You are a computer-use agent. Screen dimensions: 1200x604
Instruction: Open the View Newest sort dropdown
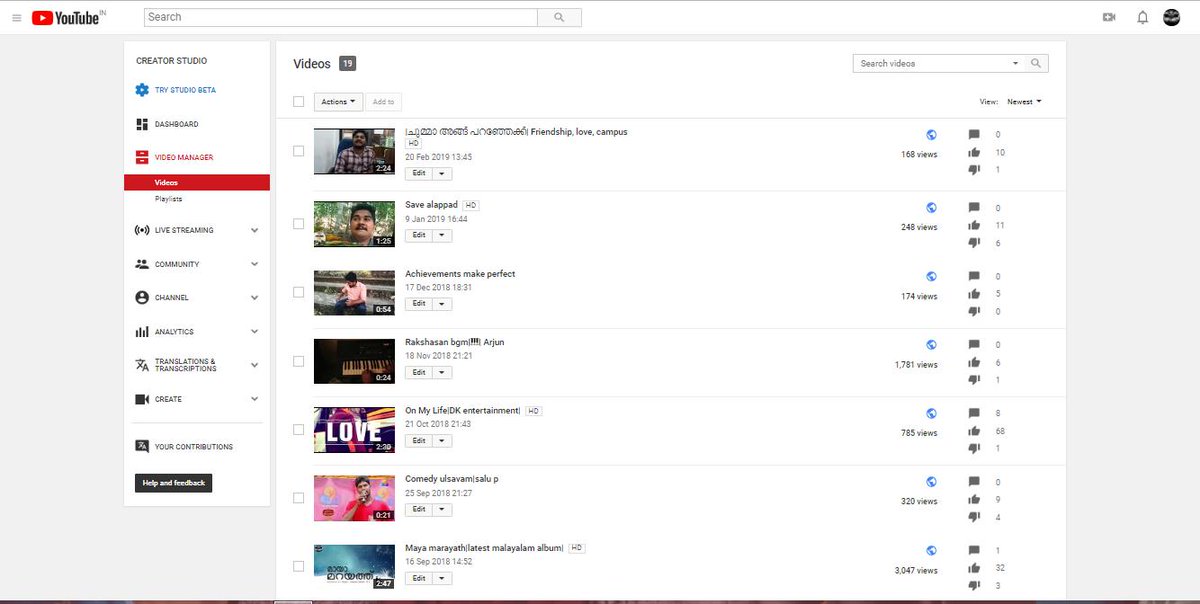click(1024, 101)
